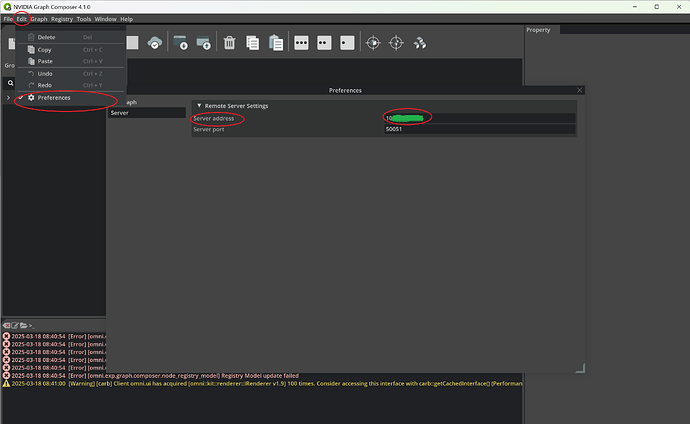Click the three-dots layout toolbar icon
690x424 pixels.
coord(301,43)
